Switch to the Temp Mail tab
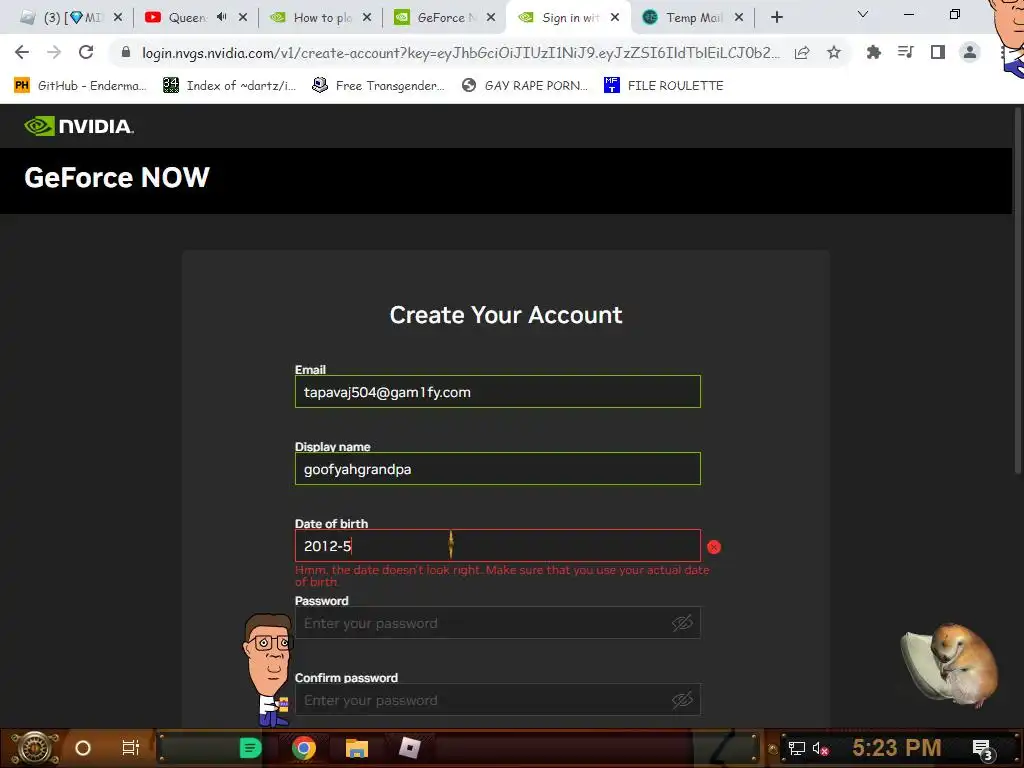The width and height of the screenshot is (1024, 768). (x=694, y=18)
